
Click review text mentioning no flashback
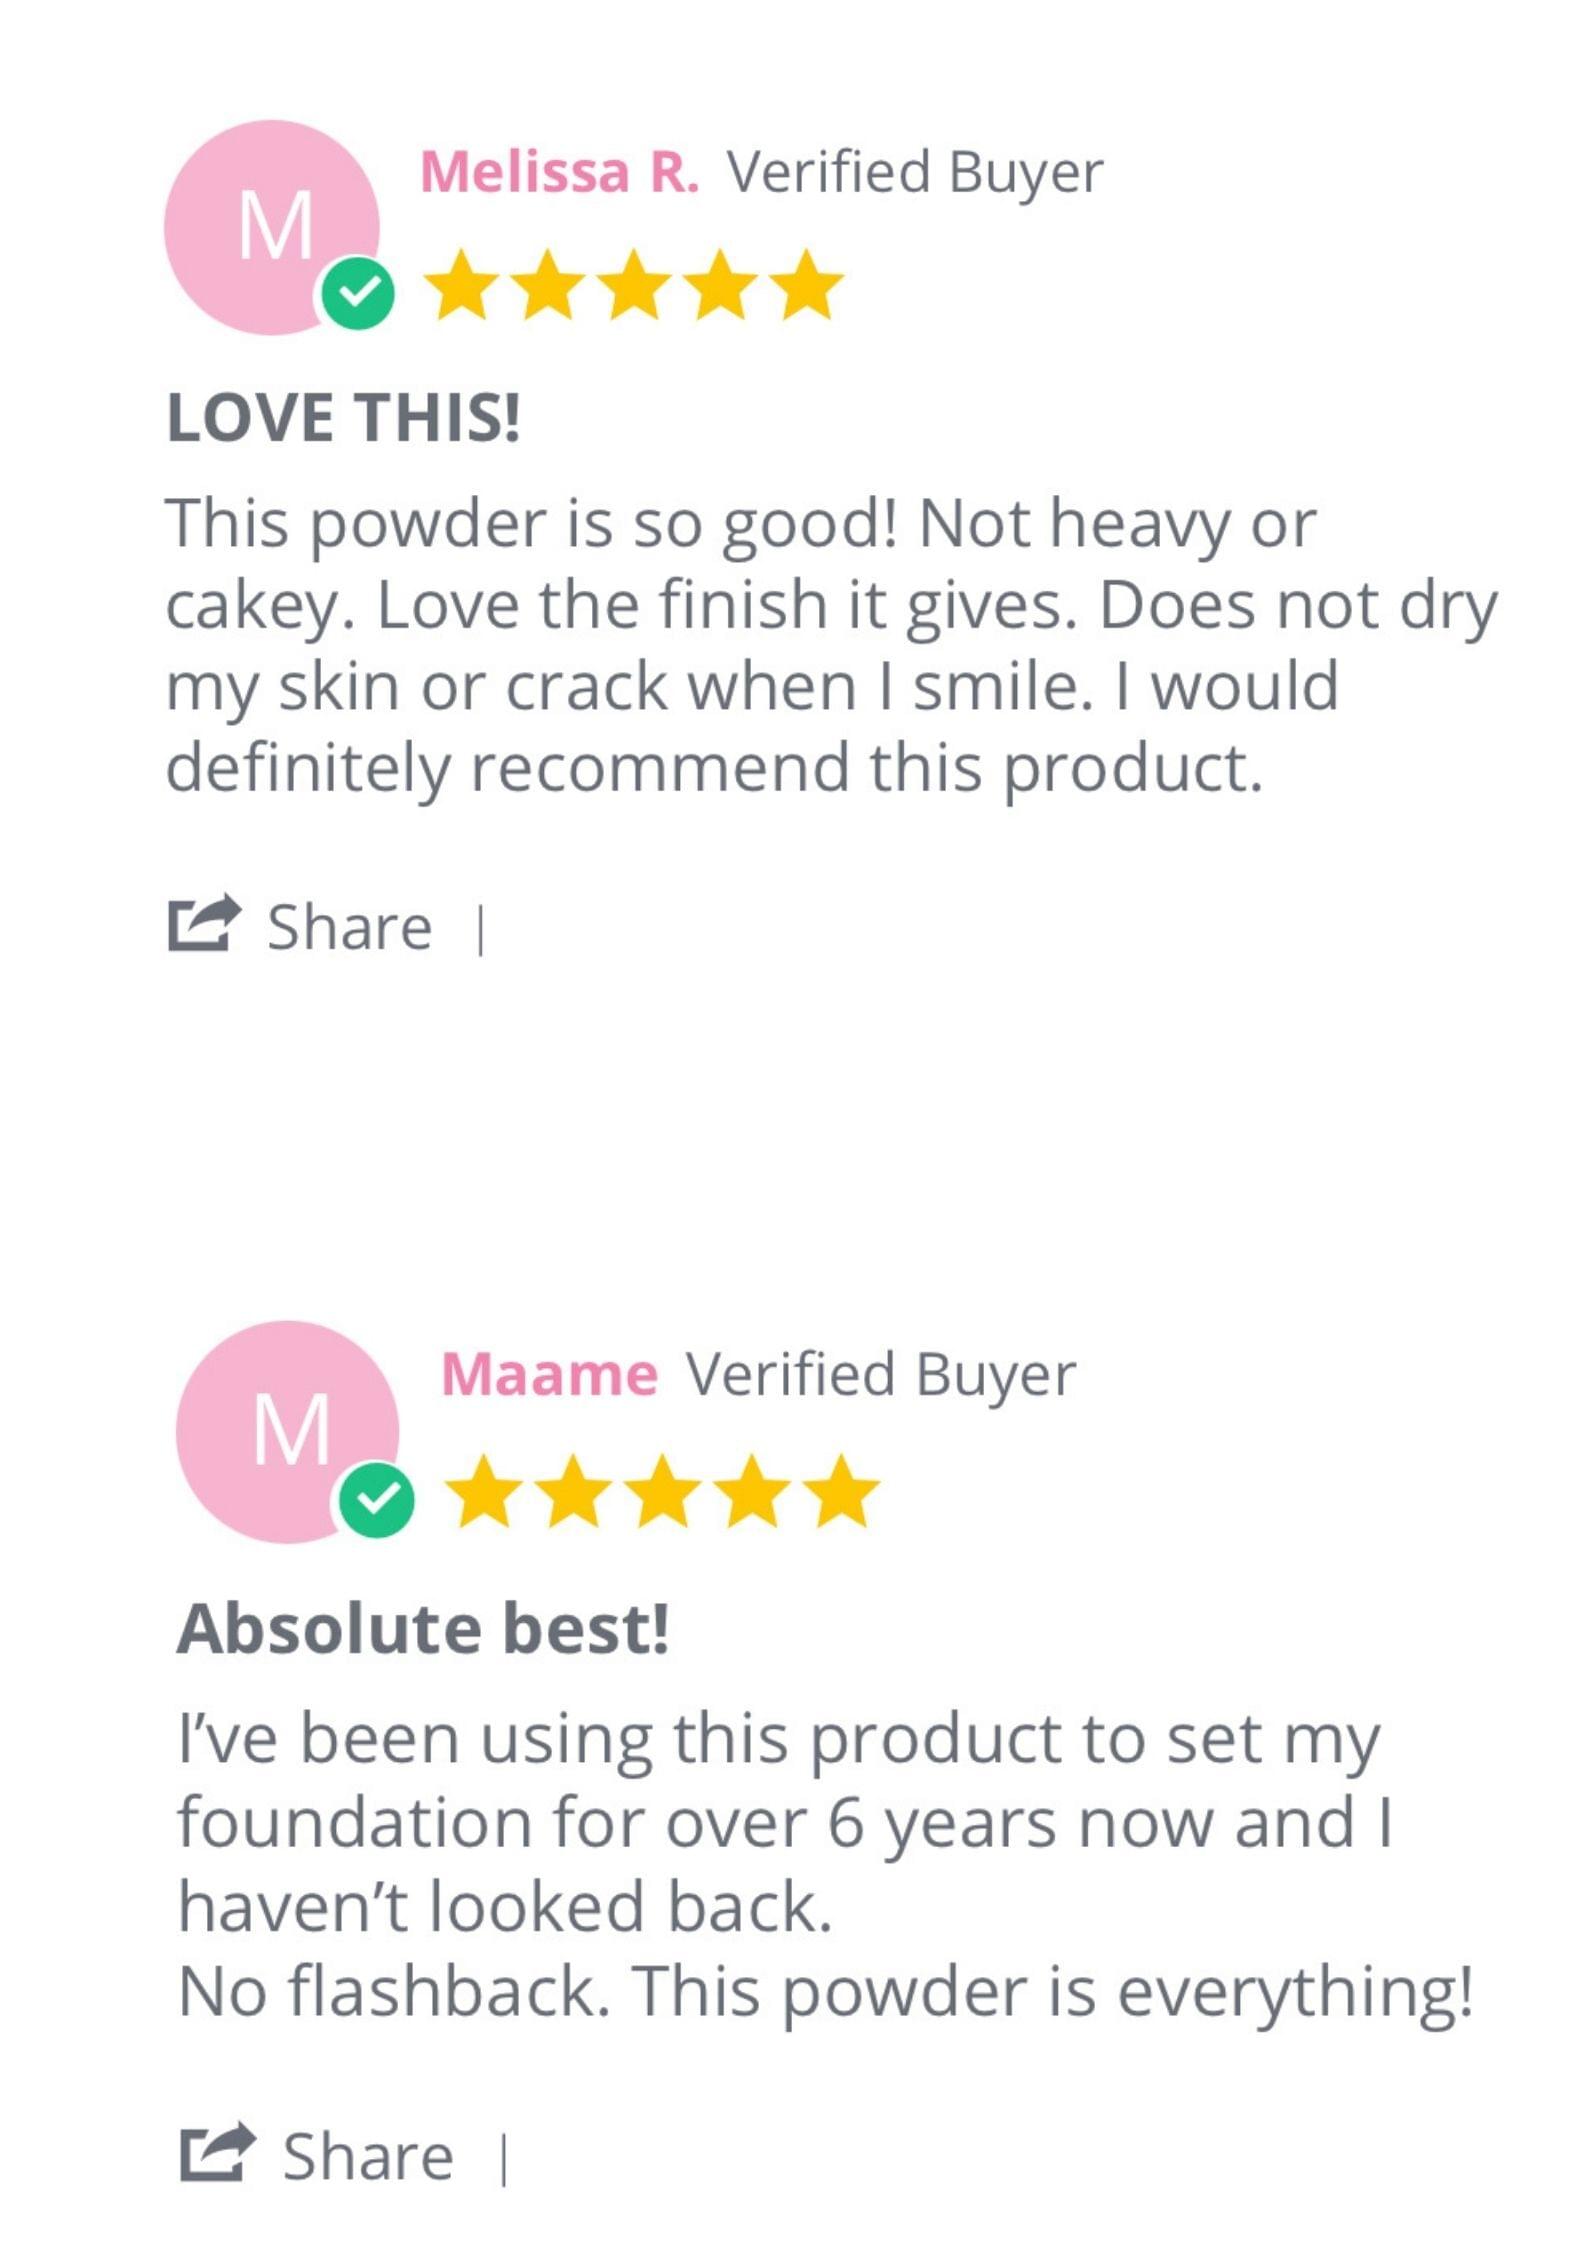point(825,1990)
